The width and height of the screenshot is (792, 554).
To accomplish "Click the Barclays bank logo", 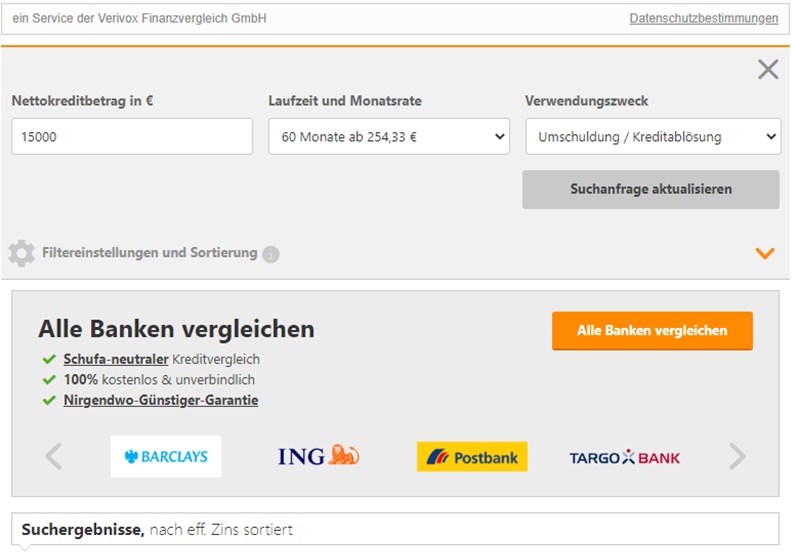I will tap(166, 457).
